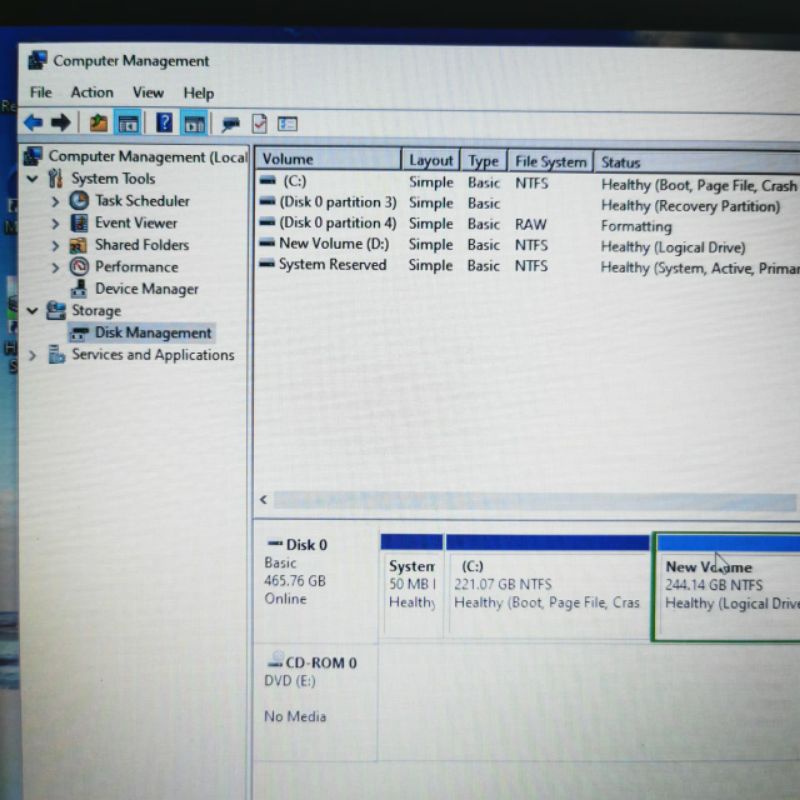Click the blue Help question mark icon
Image resolution: width=800 pixels, height=800 pixels.
tap(164, 123)
